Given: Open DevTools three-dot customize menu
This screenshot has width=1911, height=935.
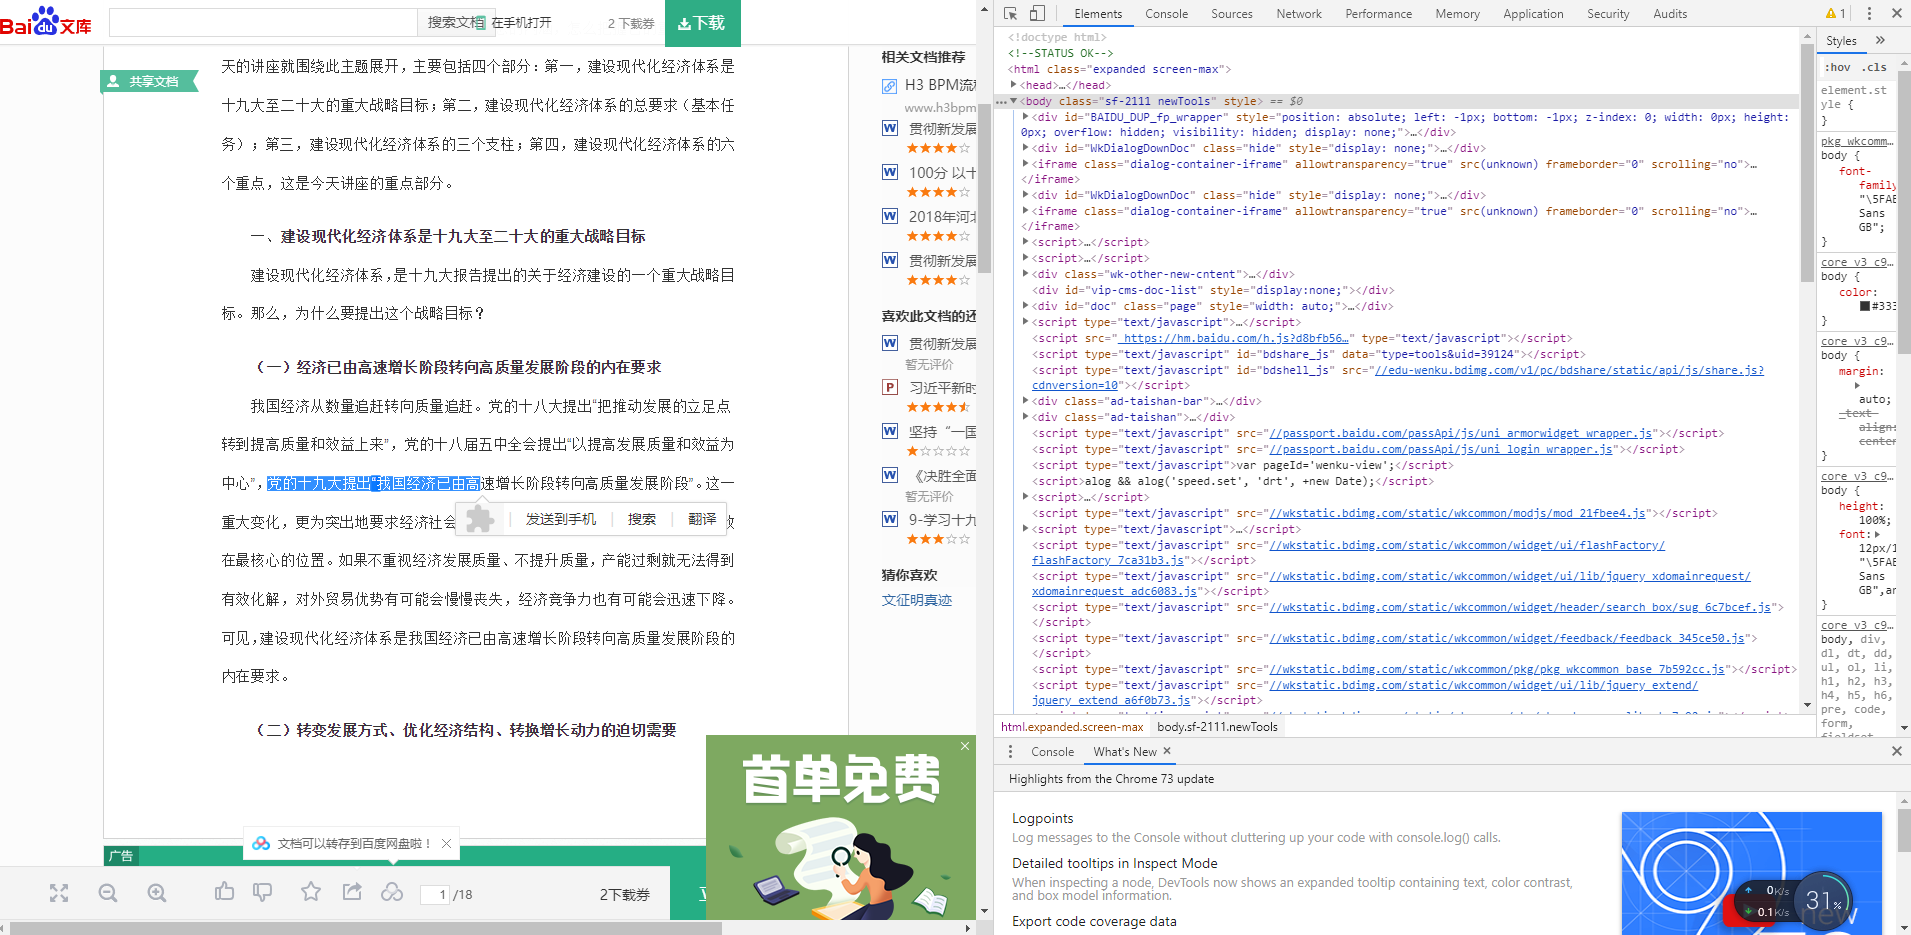Looking at the screenshot, I should click(1869, 13).
